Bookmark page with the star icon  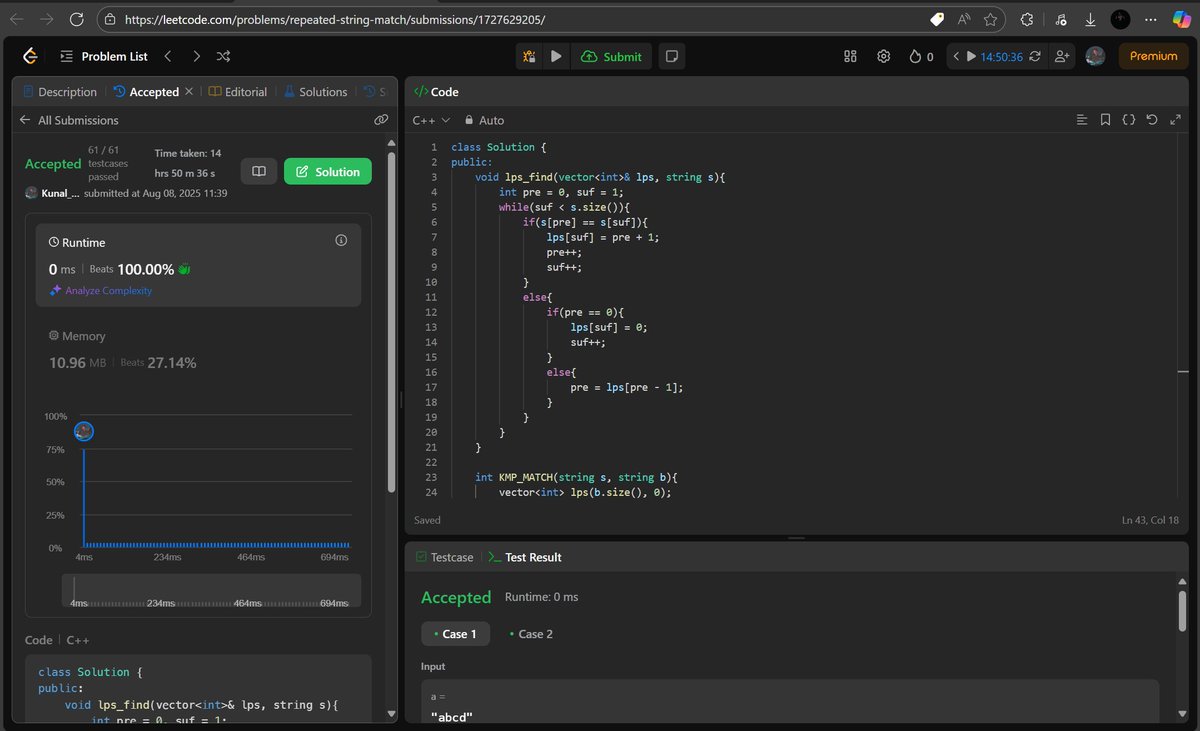(990, 19)
